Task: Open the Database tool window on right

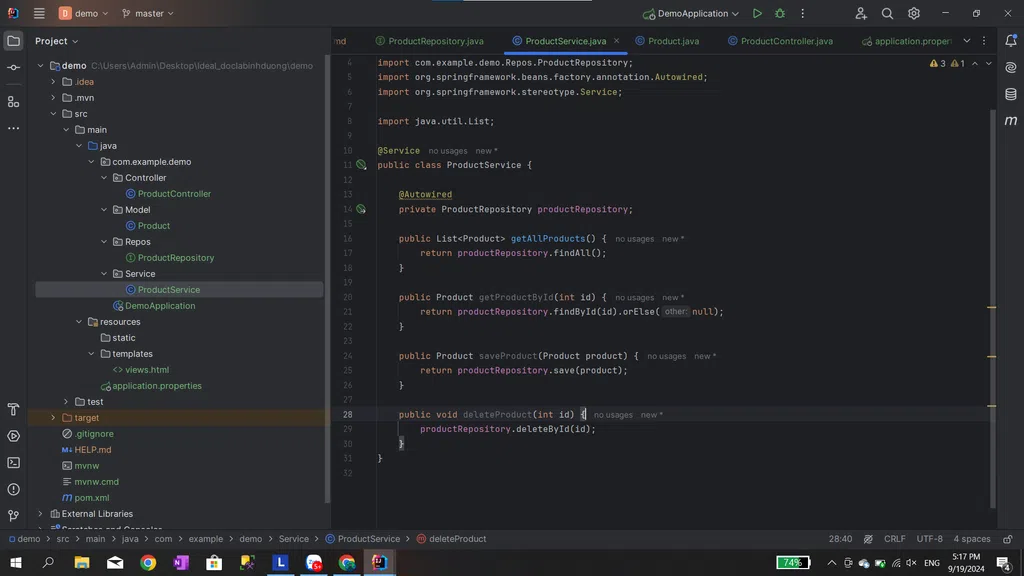Action: 1011,94
